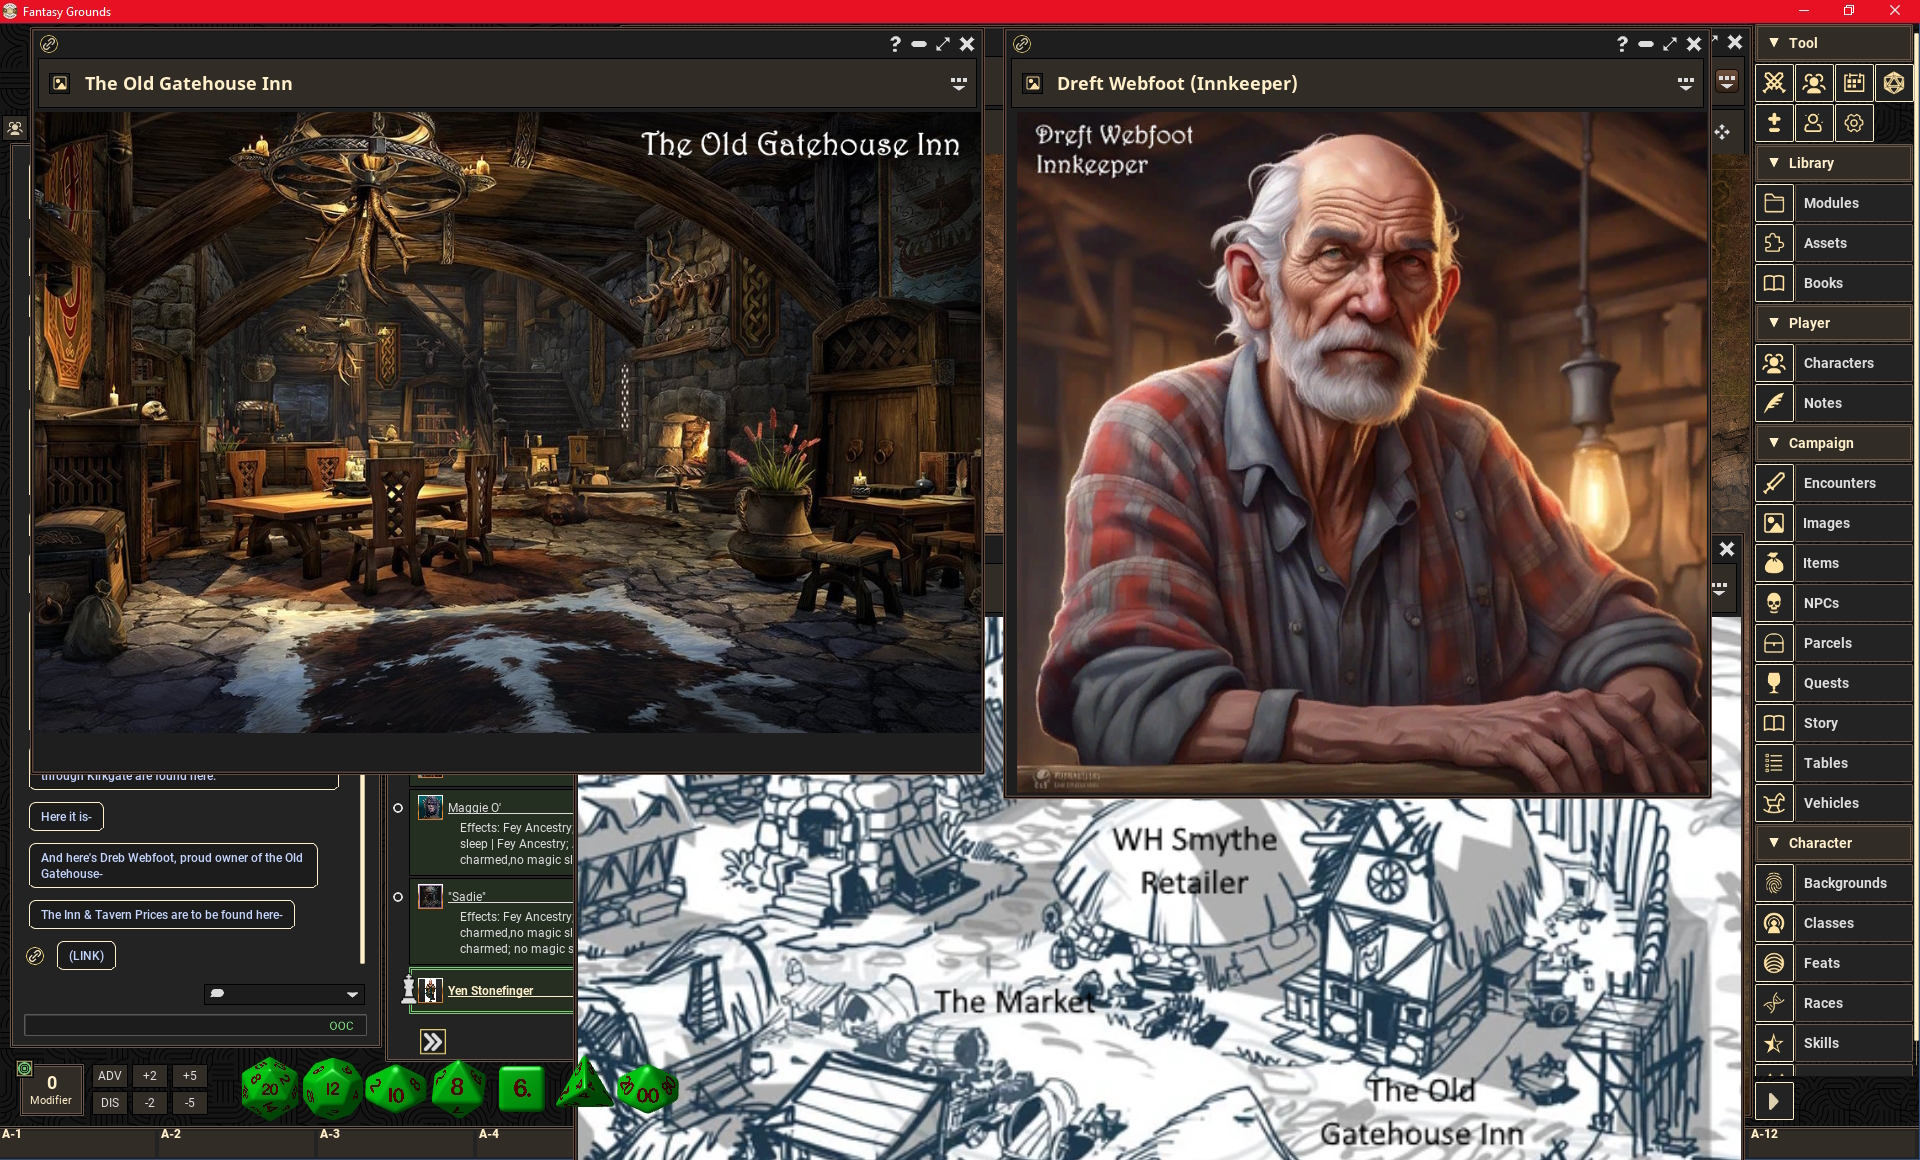Toggle ADV advantage modifier
This screenshot has width=1920, height=1160.
coord(109,1076)
